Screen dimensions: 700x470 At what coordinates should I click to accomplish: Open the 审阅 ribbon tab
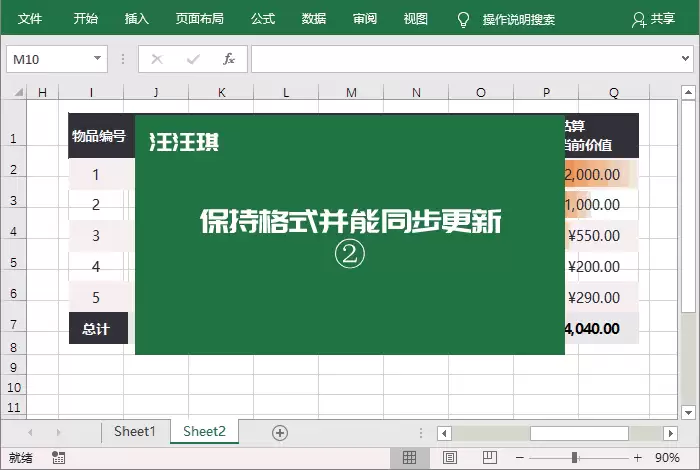pyautogui.click(x=365, y=19)
